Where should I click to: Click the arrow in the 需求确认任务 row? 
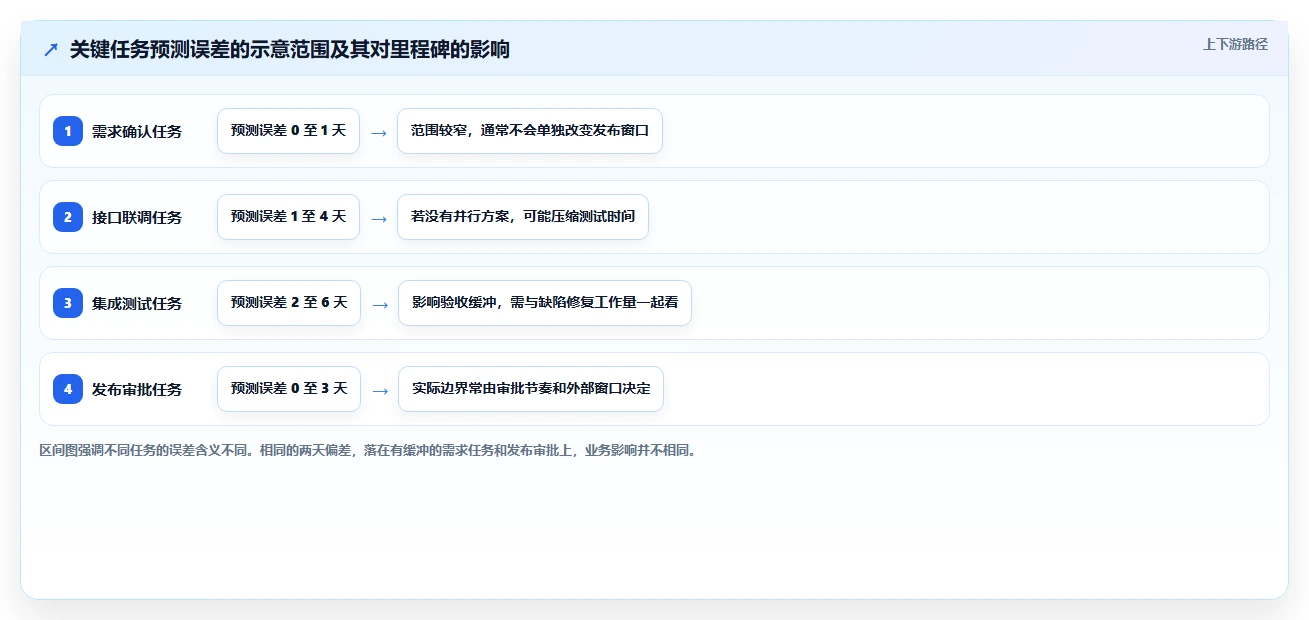[379, 132]
